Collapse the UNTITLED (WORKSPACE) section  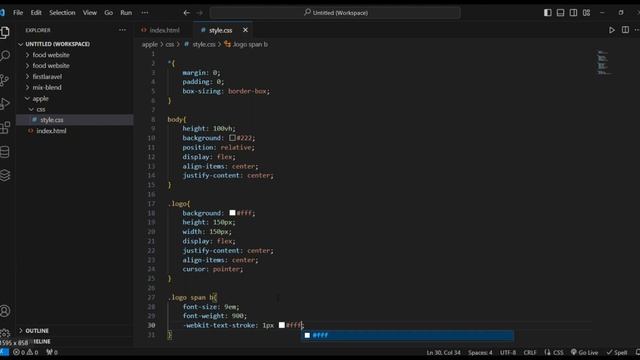point(57,44)
